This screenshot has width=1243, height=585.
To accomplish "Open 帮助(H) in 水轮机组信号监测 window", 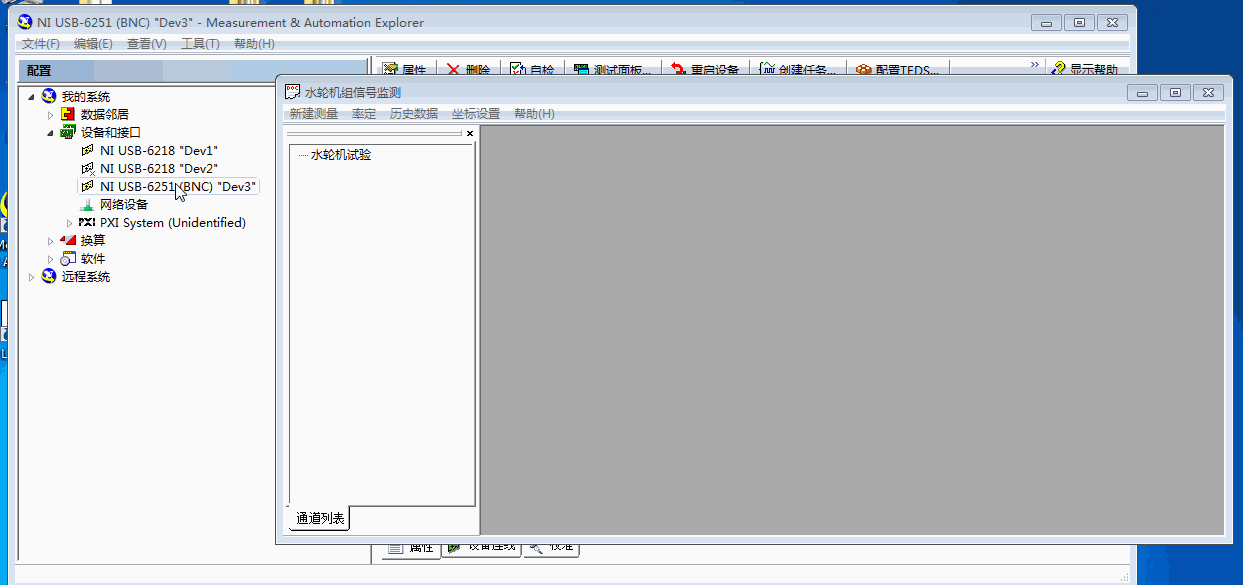I will click(534, 114).
